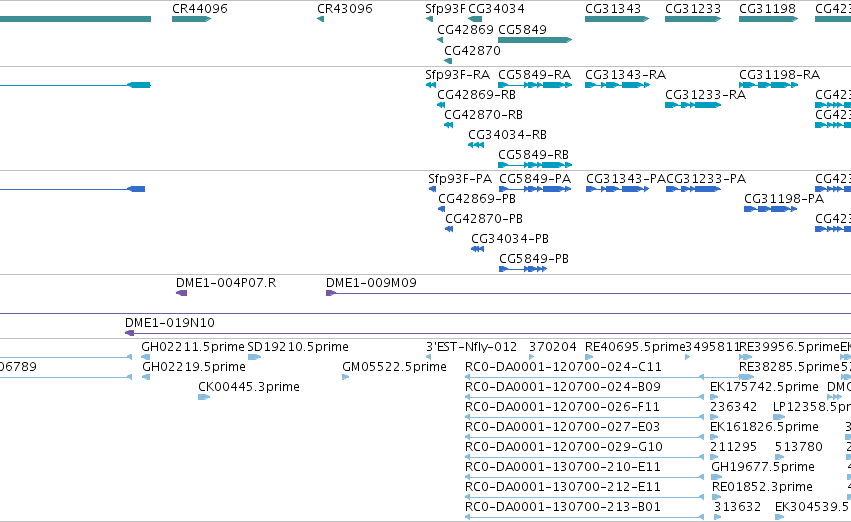851x522 pixels.
Task: Click the CG42870 gene label
Action: (472, 50)
